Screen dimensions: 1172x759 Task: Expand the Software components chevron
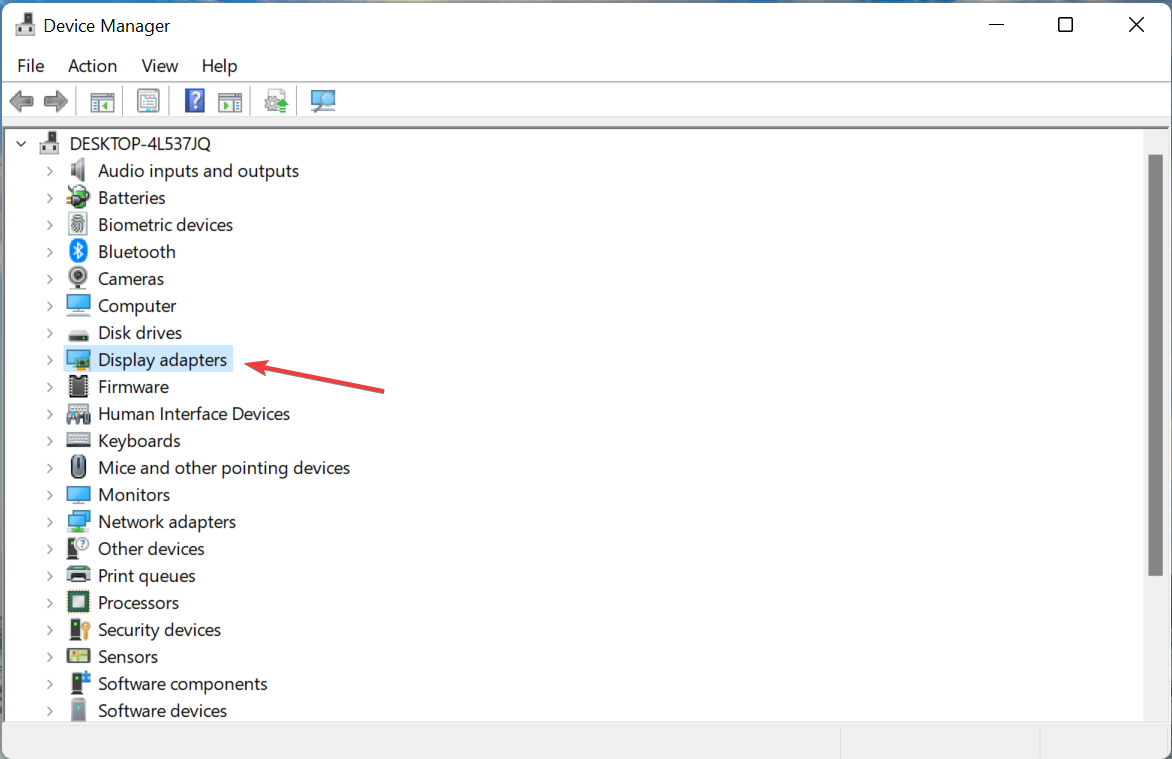[49, 684]
